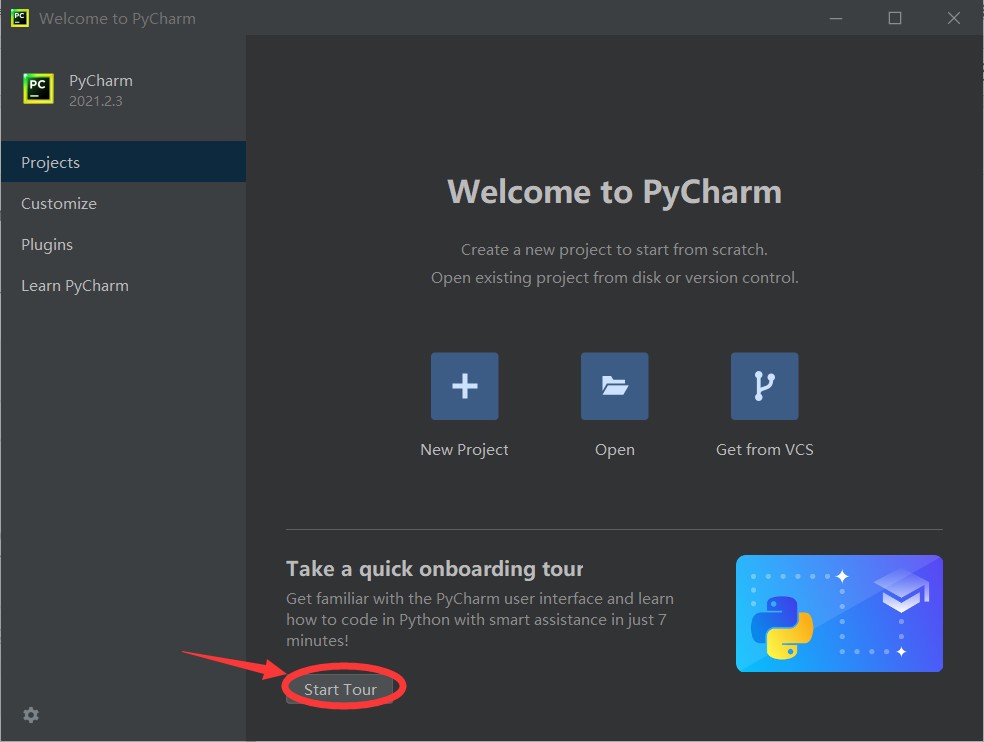The image size is (984, 742).
Task: Open the Plugins tab
Action: pos(124,244)
